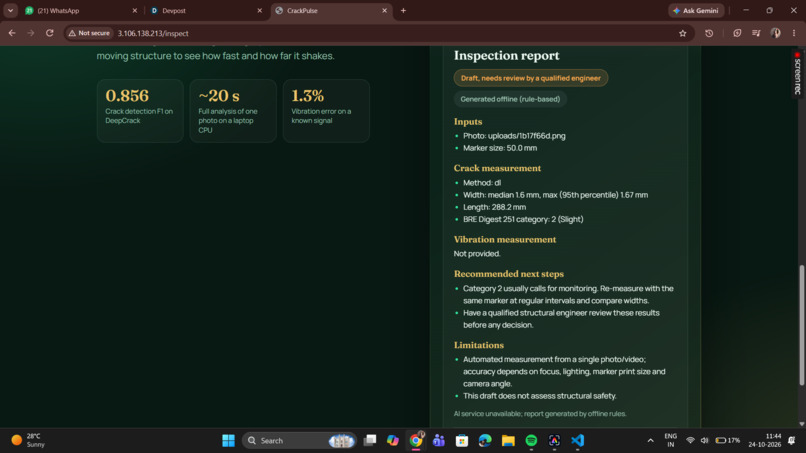Click the volume speaker tray icon
This screenshot has height=453, width=806.
coord(704,441)
